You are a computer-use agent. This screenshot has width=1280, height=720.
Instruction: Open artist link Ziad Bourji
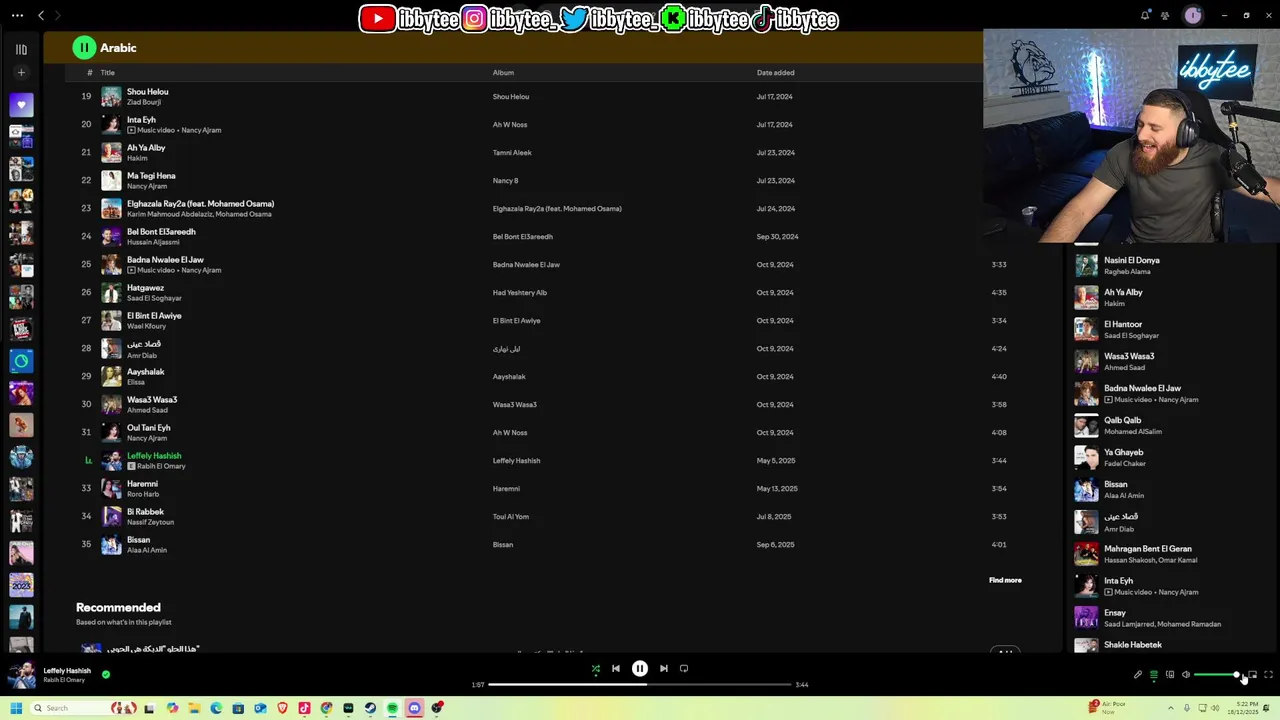144,102
